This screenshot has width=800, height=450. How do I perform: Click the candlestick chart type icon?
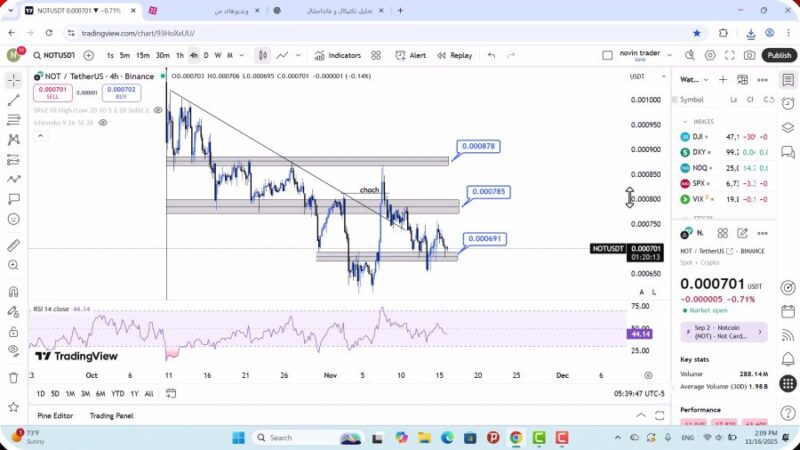[262, 55]
